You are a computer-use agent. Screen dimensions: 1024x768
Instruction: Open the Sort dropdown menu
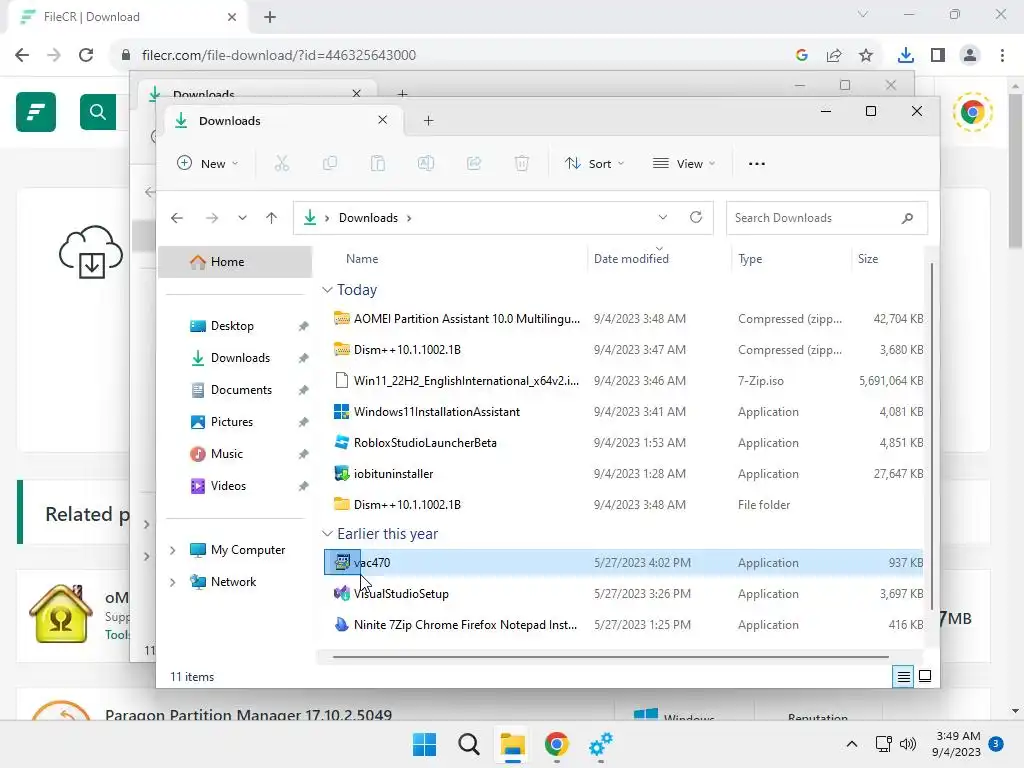(x=594, y=163)
